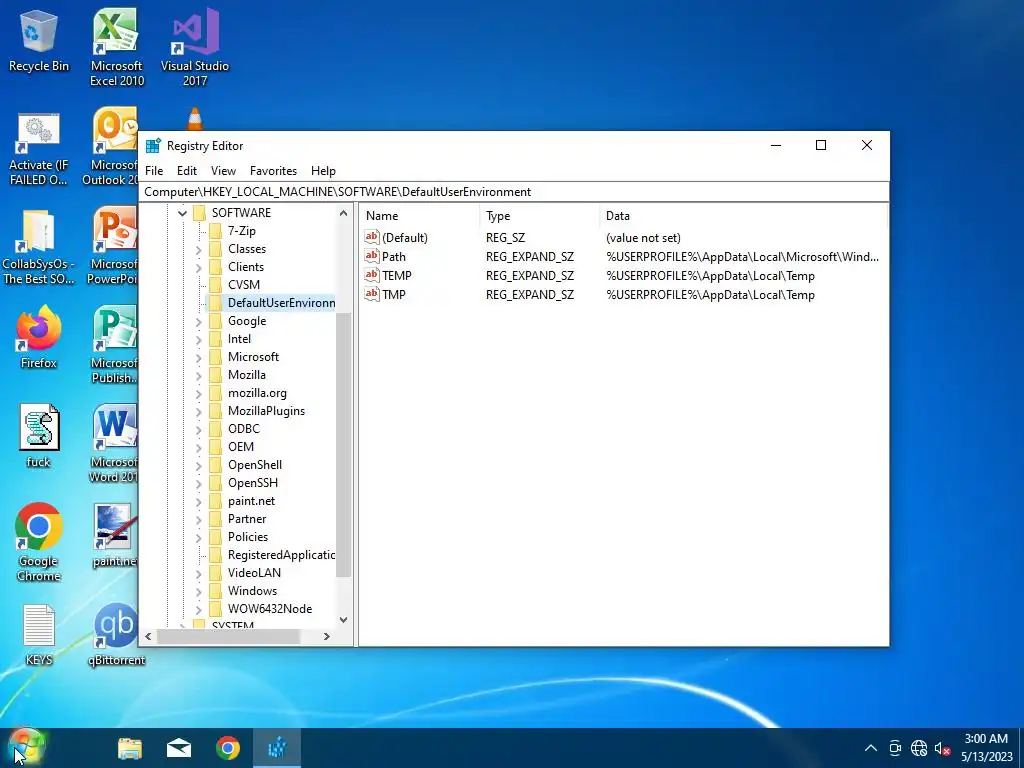The height and width of the screenshot is (768, 1024).
Task: Open the Mail app from taskbar
Action: [179, 748]
